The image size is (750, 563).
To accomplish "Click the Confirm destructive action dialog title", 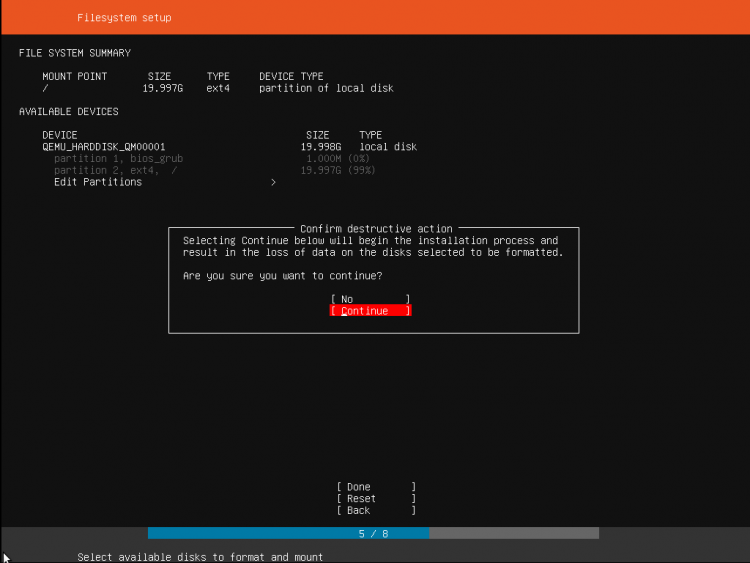I will [x=376, y=229].
